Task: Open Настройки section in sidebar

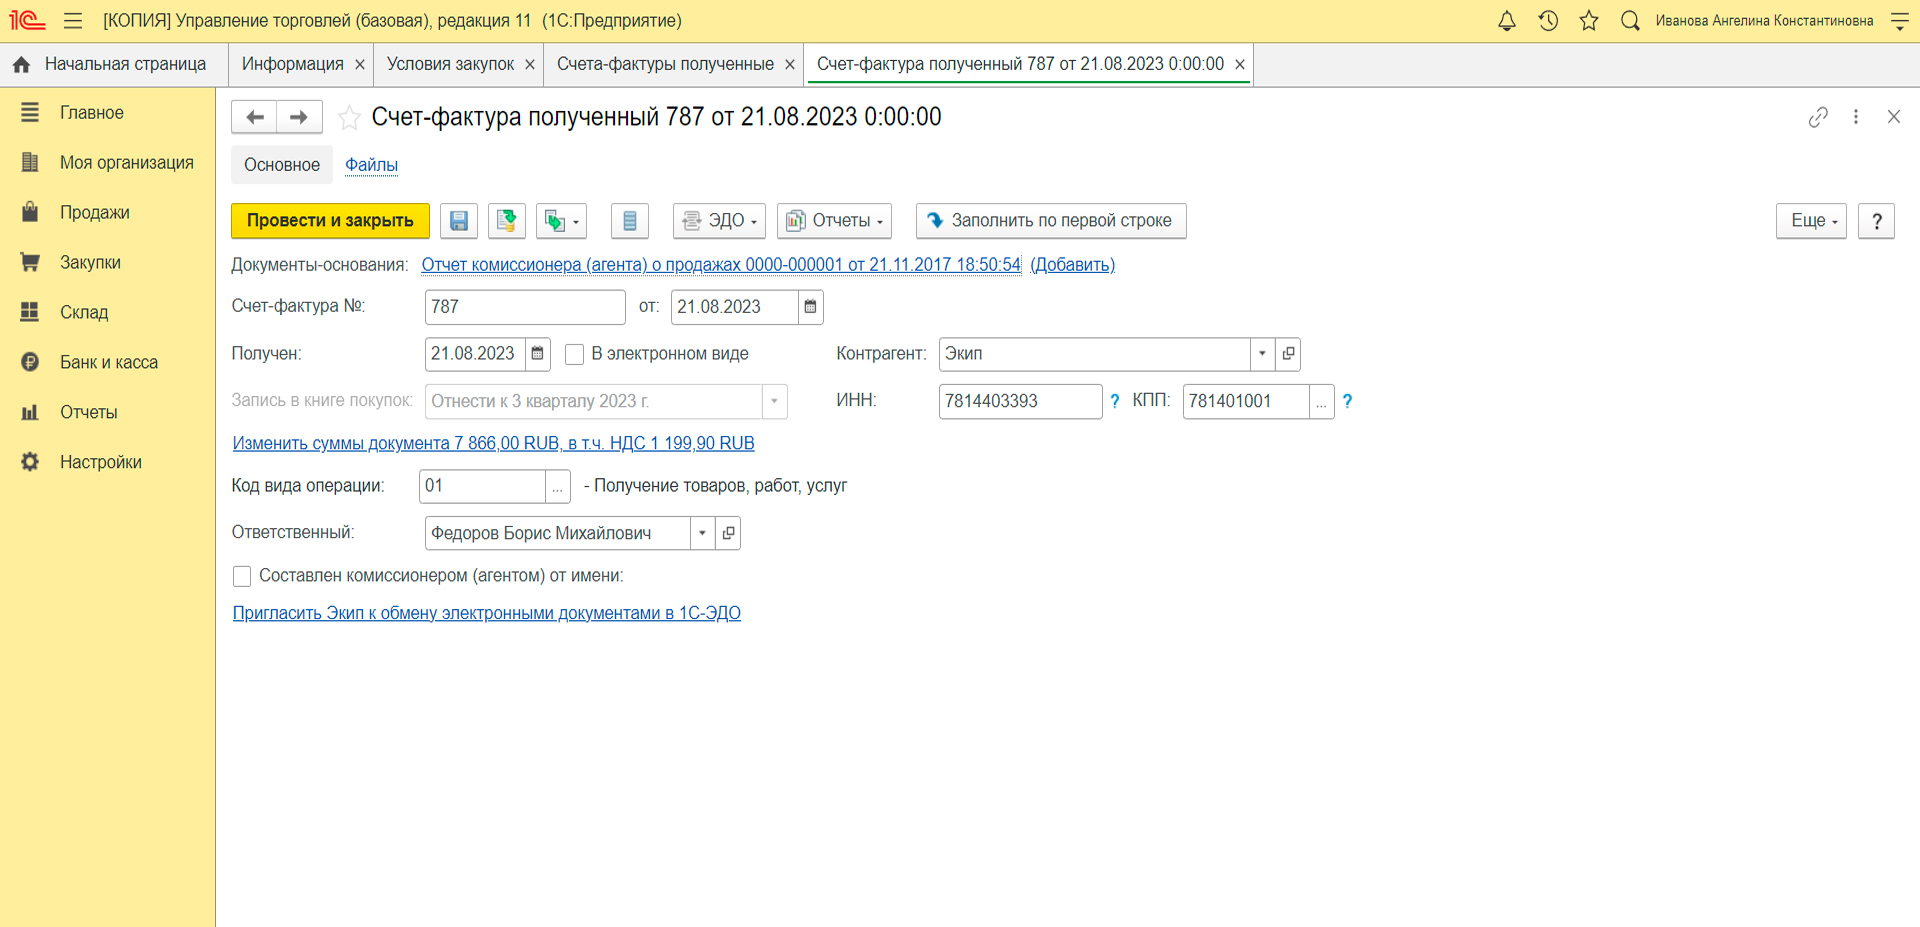Action: (107, 463)
